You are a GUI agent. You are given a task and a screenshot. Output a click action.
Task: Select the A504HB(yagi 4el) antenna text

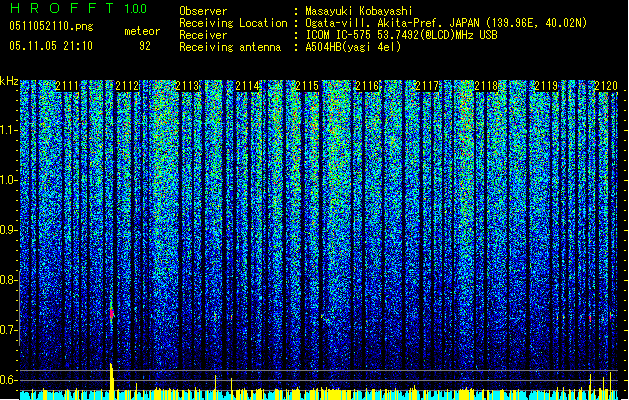353,47
